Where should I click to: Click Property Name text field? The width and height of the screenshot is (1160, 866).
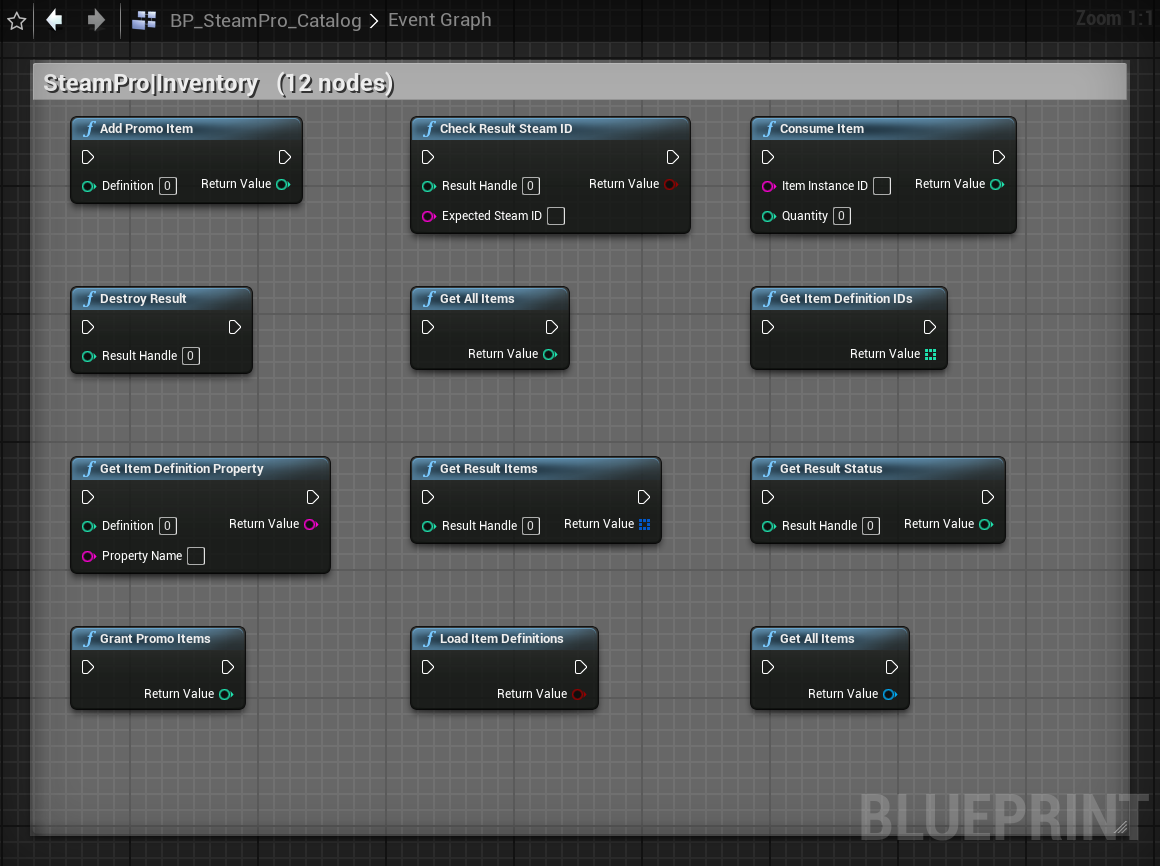196,556
